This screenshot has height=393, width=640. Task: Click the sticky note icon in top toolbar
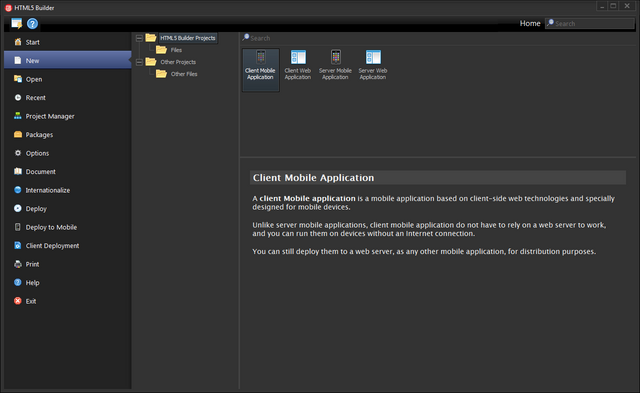click(16, 24)
